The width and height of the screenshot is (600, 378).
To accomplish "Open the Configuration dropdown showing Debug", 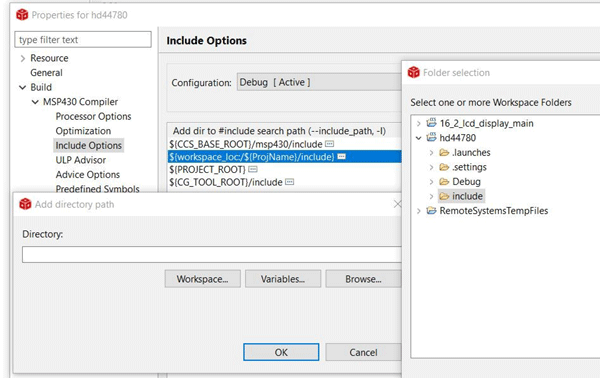I will coord(319,82).
